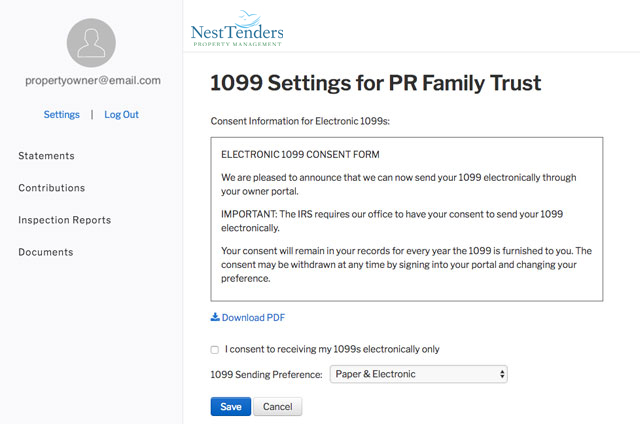Click the Settings link

[61, 114]
